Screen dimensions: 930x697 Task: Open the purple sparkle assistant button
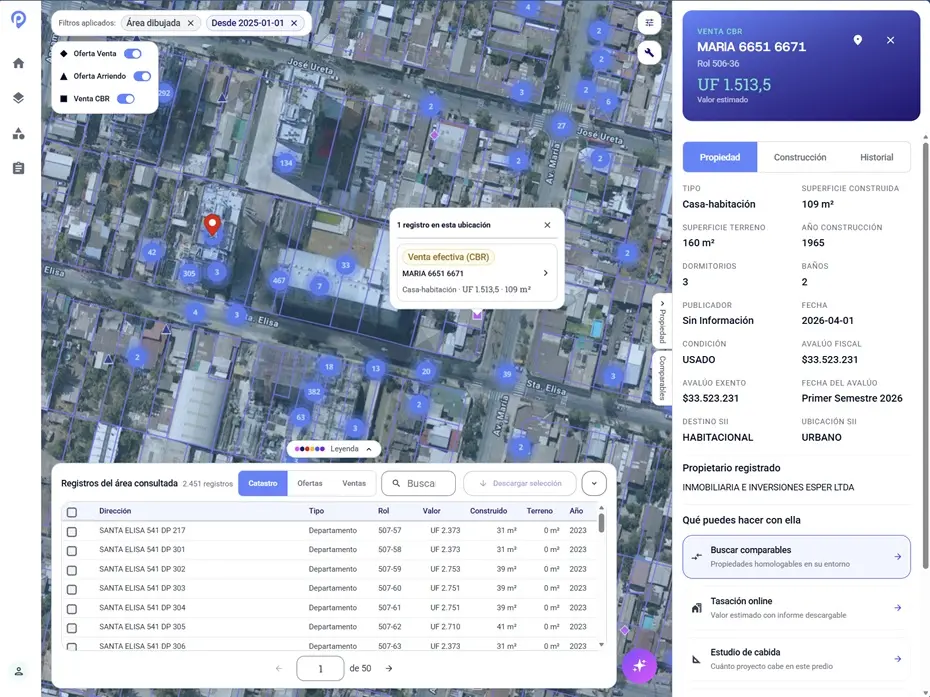click(639, 666)
